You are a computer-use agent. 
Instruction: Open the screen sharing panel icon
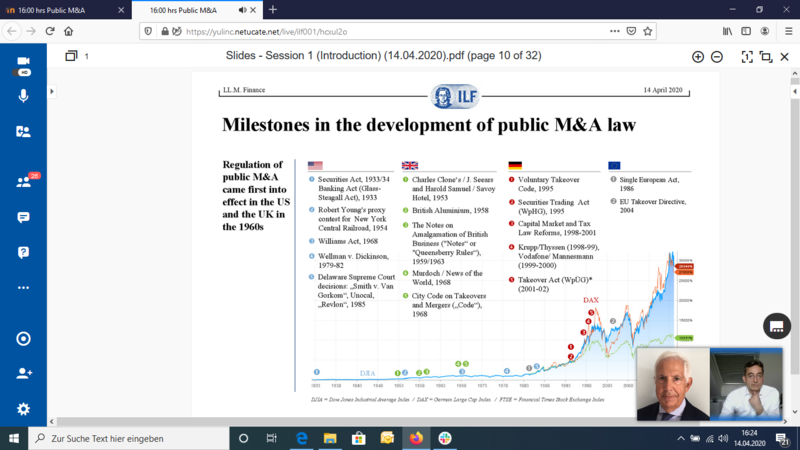tap(23, 132)
